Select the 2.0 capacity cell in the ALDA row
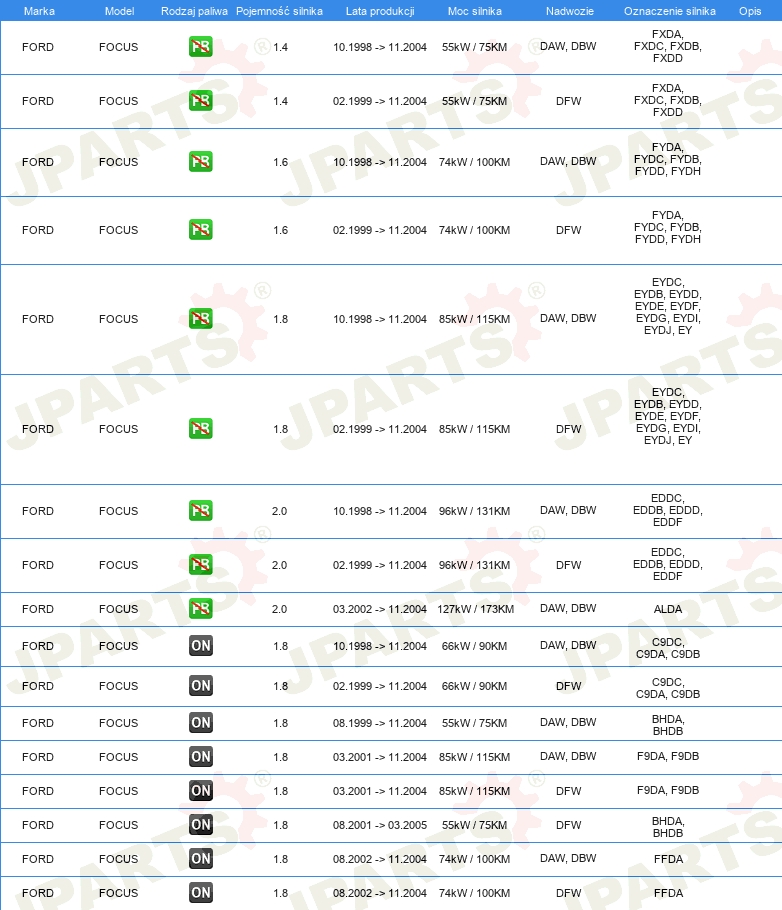This screenshot has height=910, width=782. 279,609
